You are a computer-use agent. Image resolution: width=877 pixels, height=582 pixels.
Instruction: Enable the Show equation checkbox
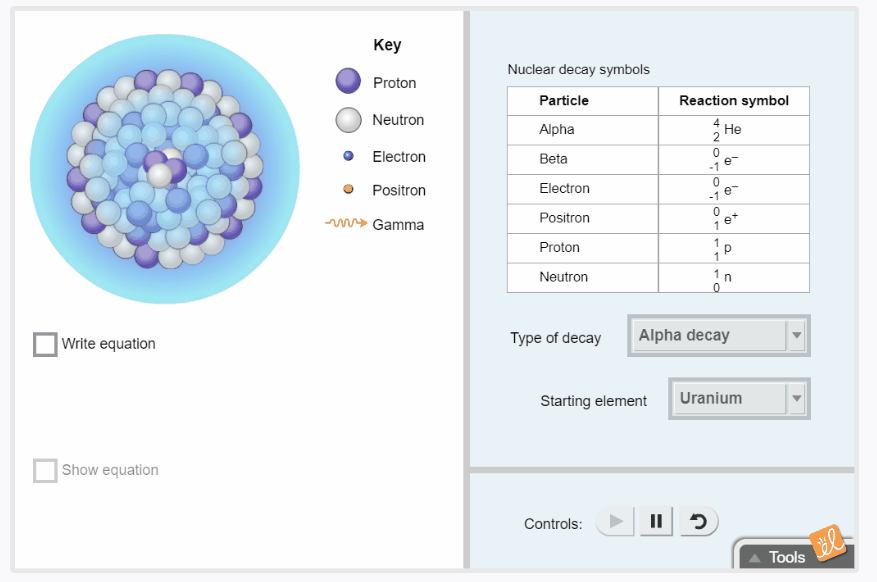point(44,469)
